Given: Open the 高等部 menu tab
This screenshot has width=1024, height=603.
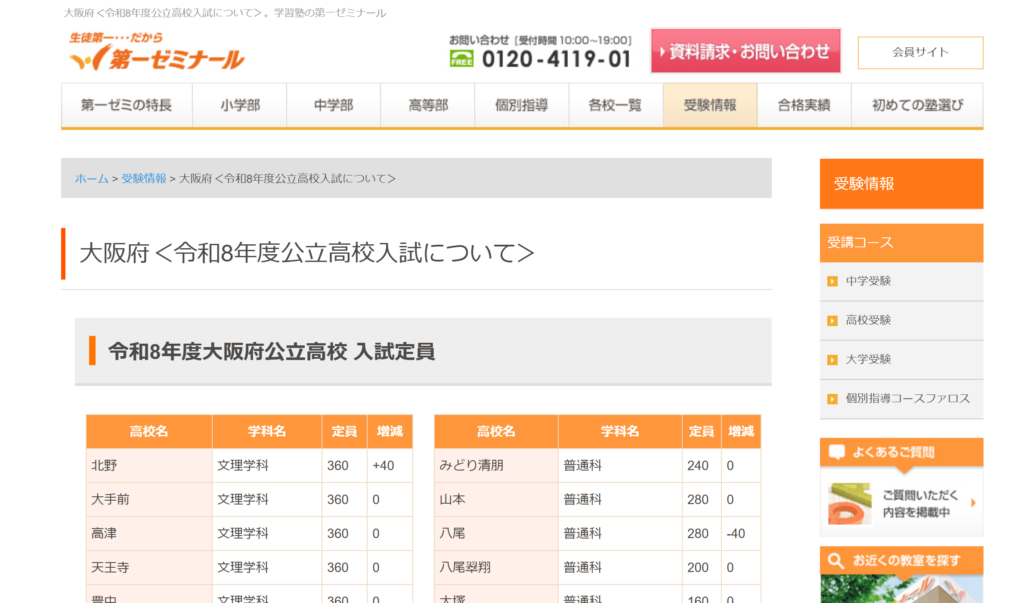Looking at the screenshot, I should (x=428, y=105).
